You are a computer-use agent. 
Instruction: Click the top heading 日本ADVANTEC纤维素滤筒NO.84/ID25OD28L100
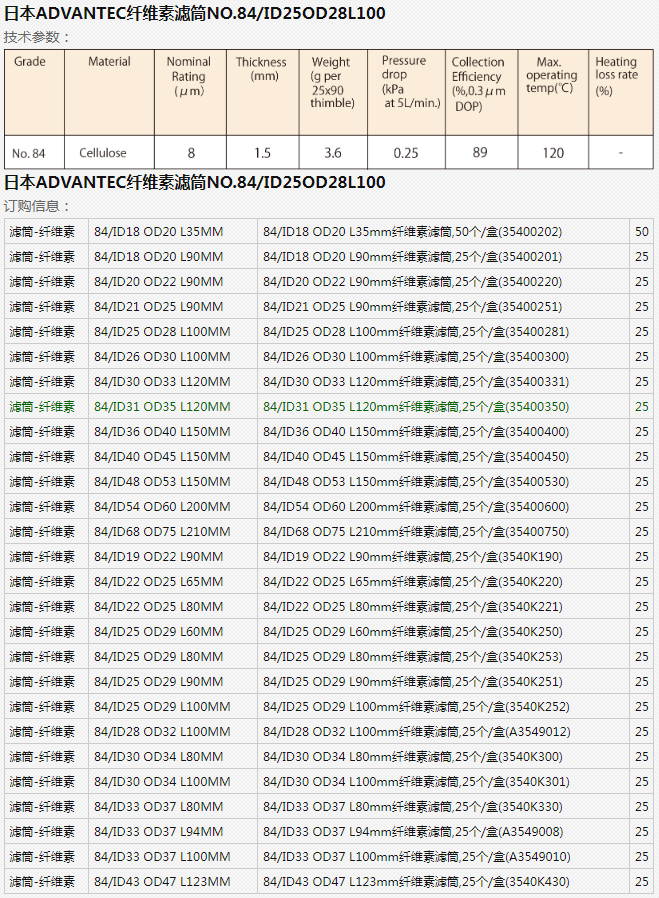pos(195,13)
